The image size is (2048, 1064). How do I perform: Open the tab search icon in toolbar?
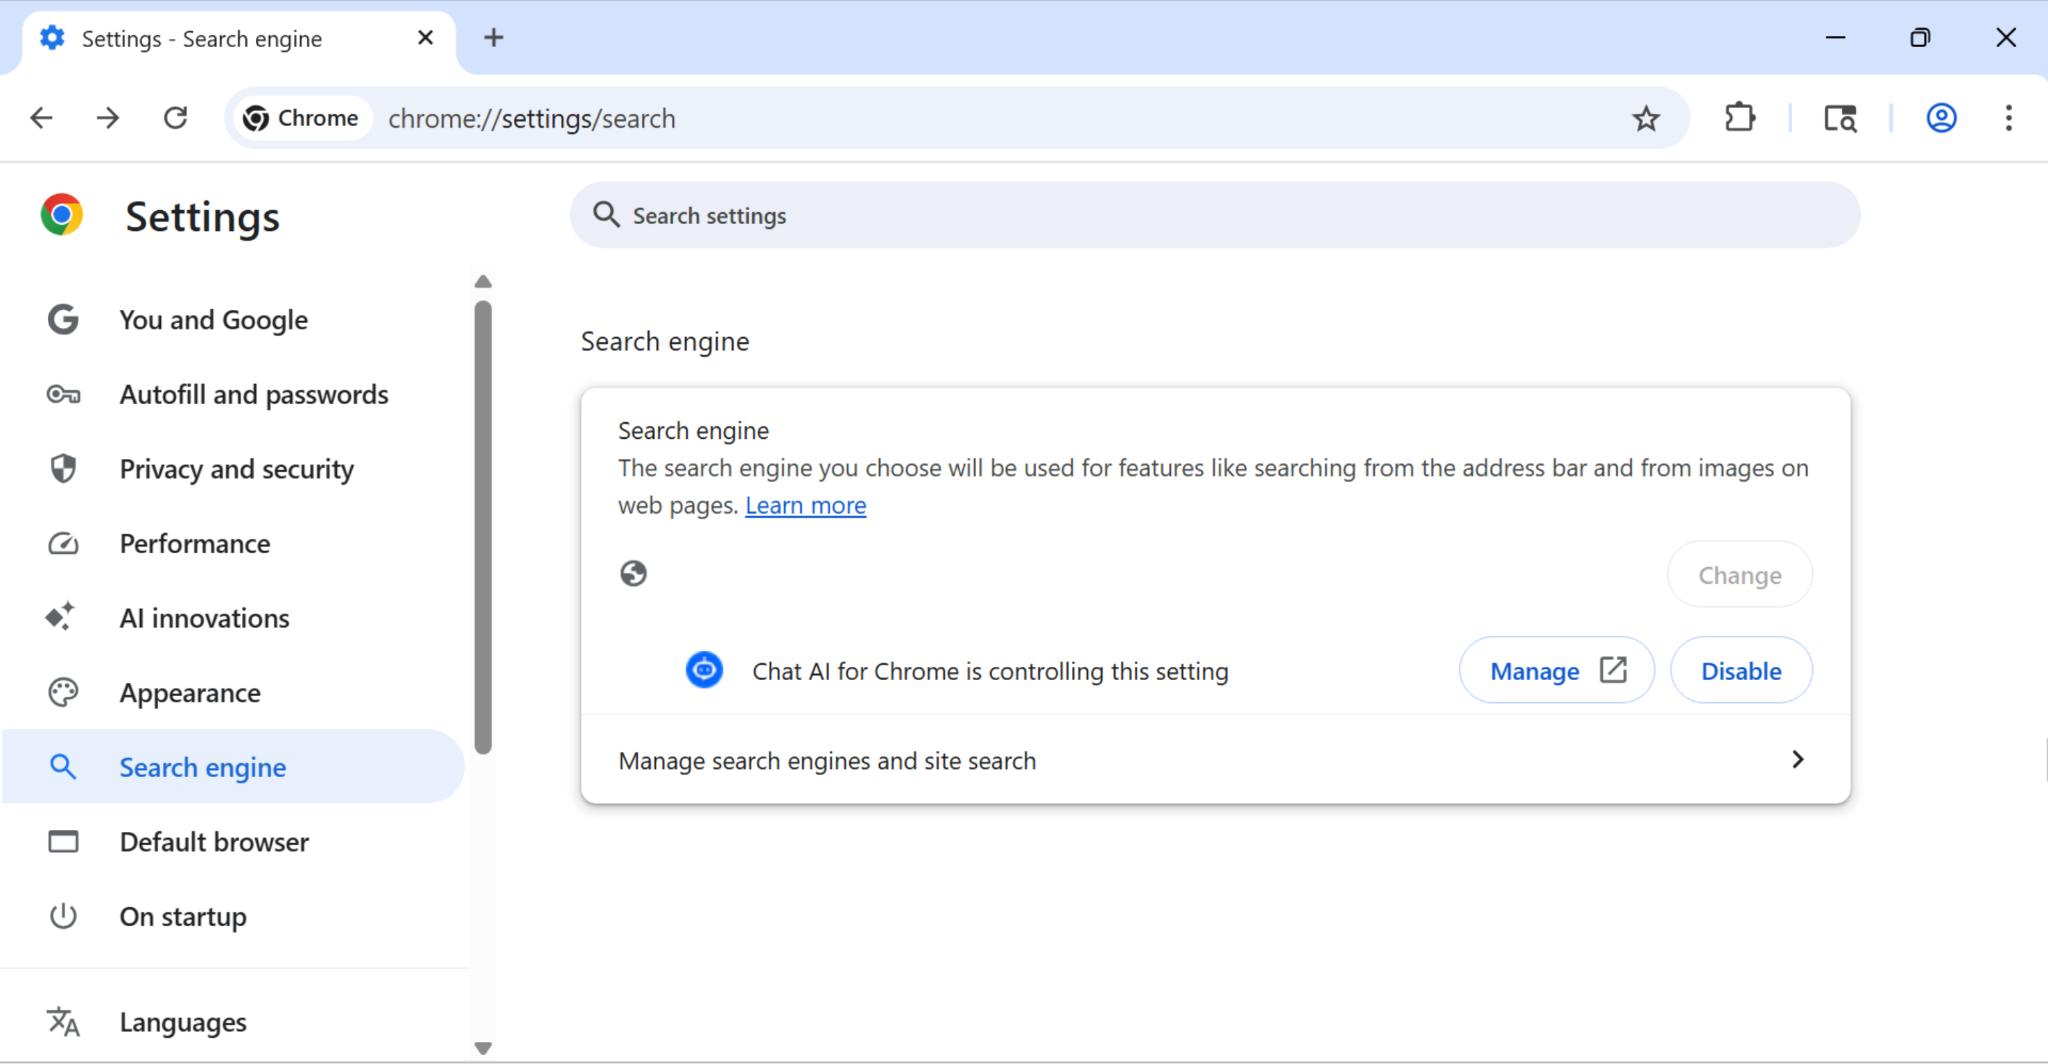pos(1840,118)
